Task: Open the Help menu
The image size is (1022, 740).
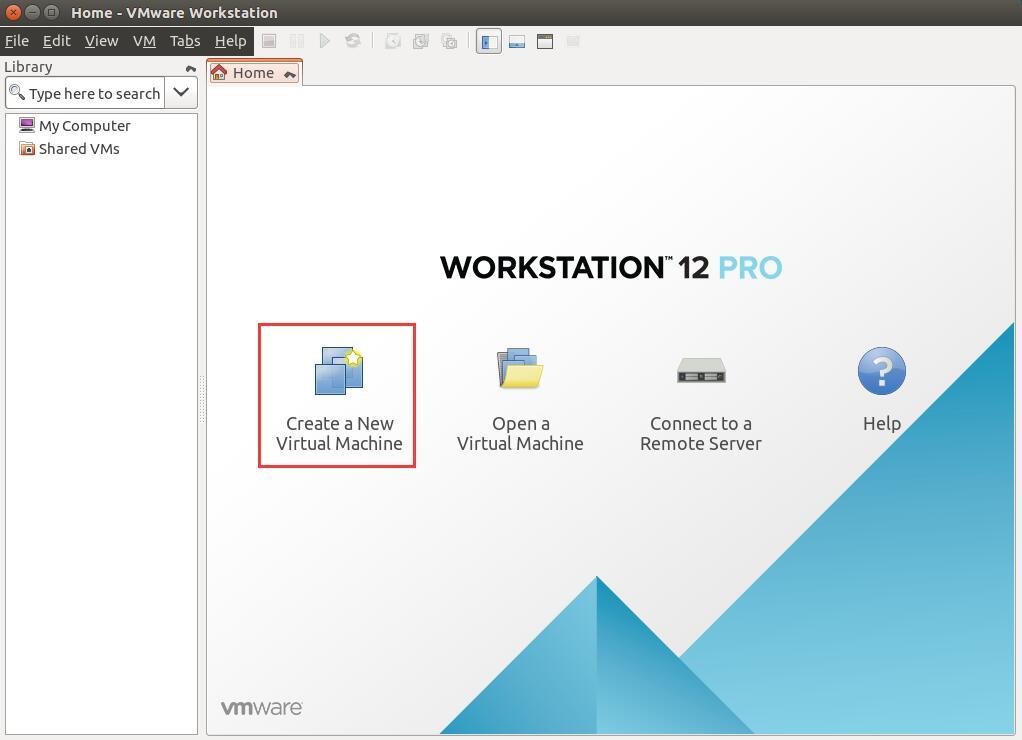Action: click(231, 41)
